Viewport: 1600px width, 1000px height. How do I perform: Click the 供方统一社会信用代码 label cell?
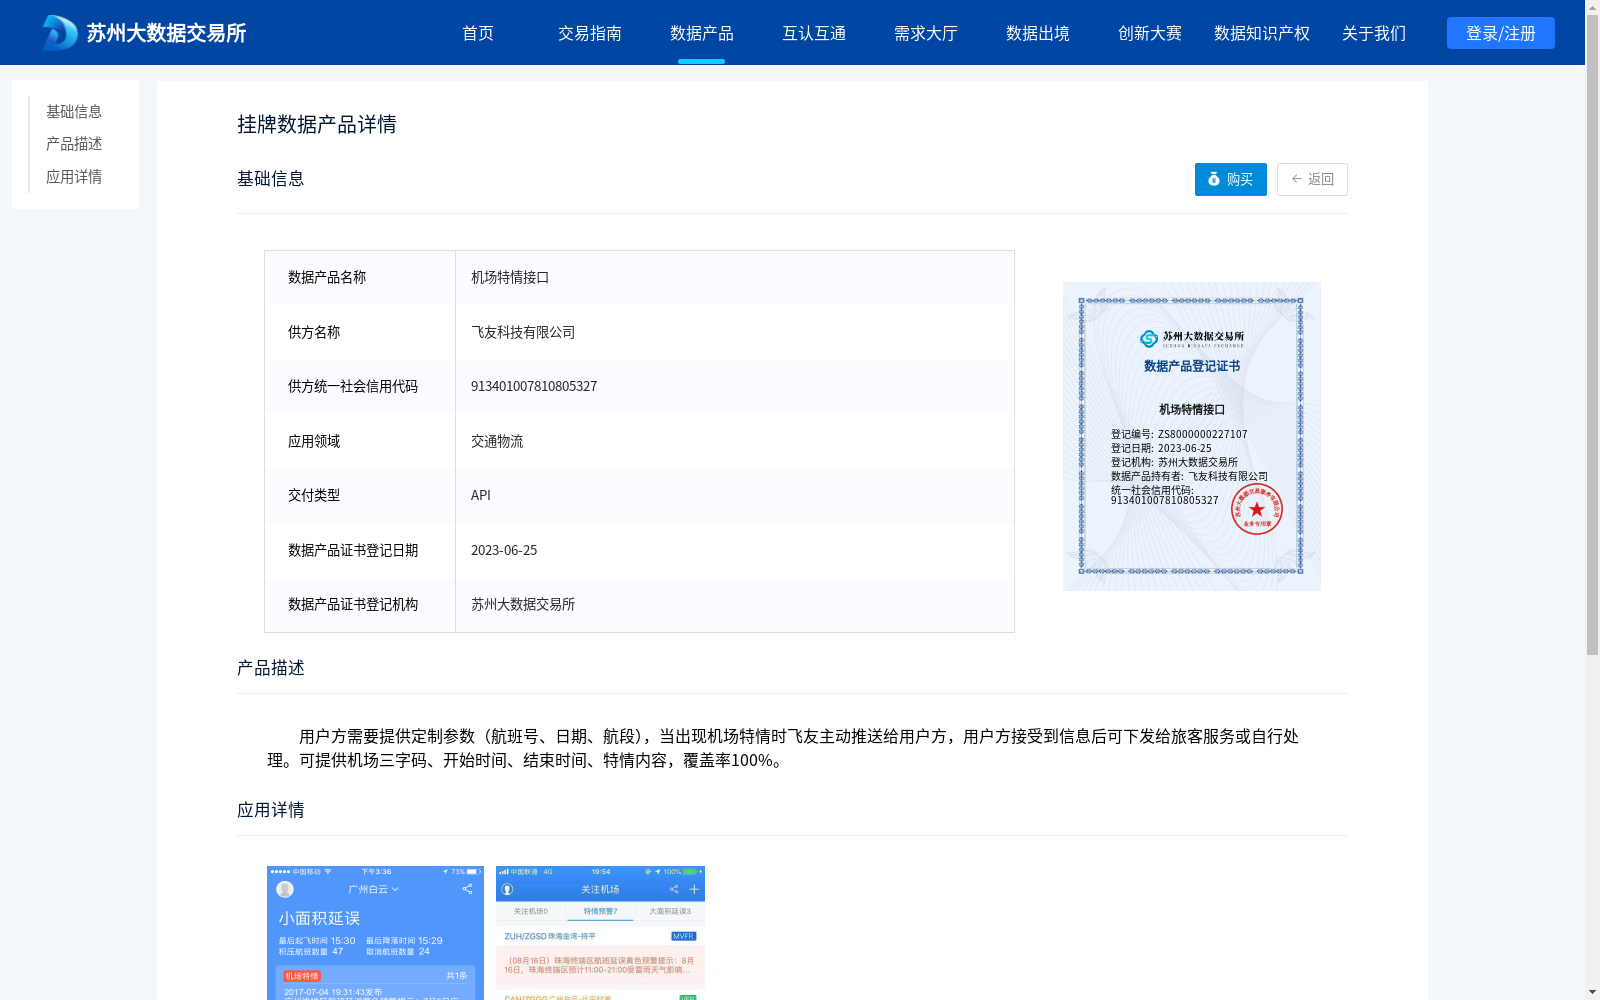360,386
